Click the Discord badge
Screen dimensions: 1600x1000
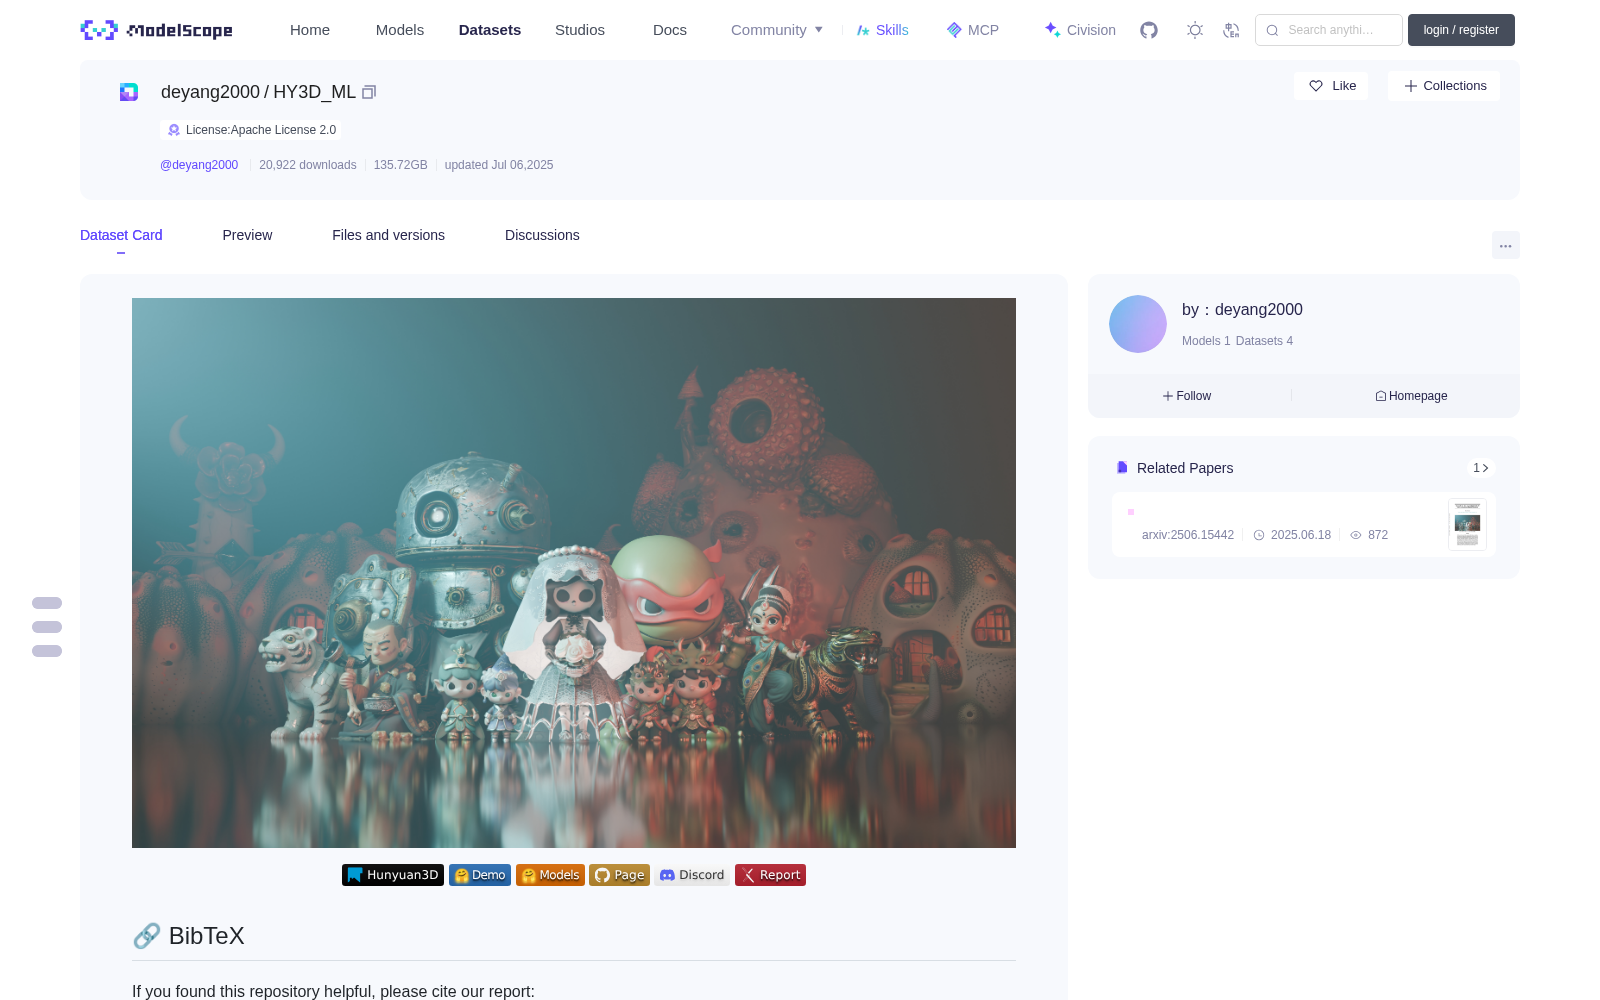[692, 875]
